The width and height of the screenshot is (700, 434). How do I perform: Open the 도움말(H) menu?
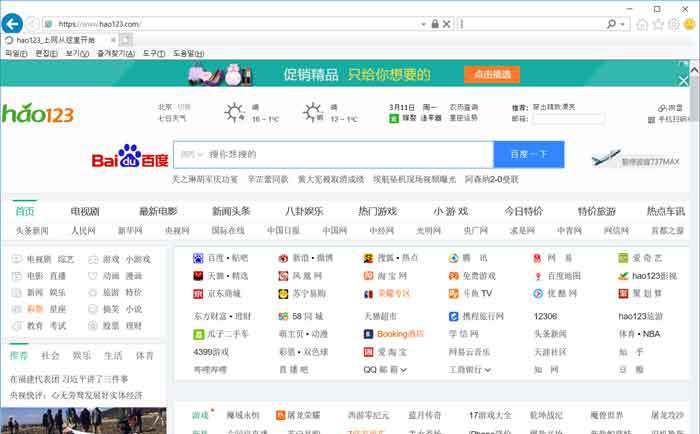(188, 53)
